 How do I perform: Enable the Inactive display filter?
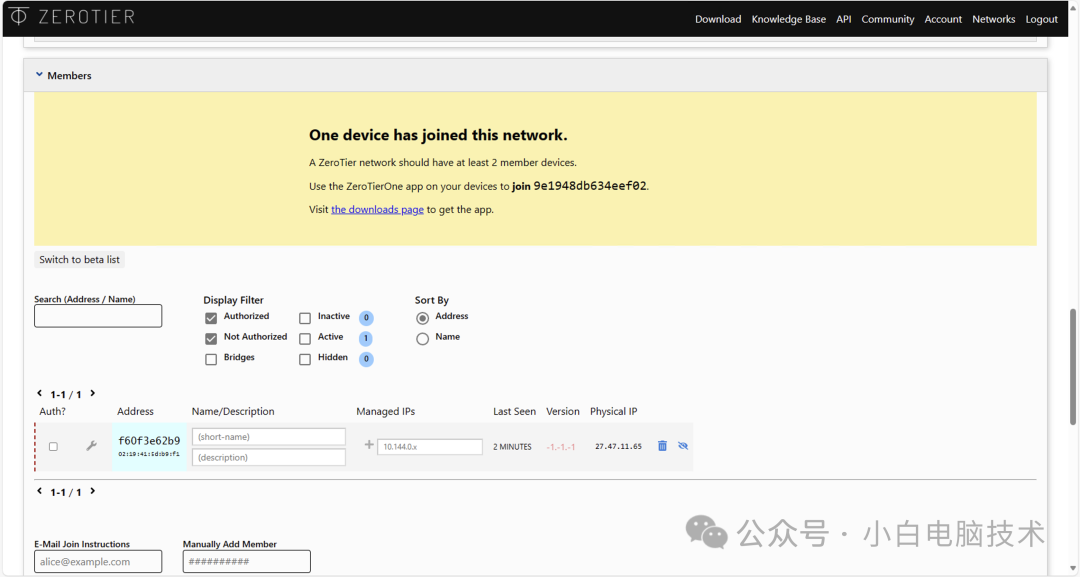click(304, 318)
